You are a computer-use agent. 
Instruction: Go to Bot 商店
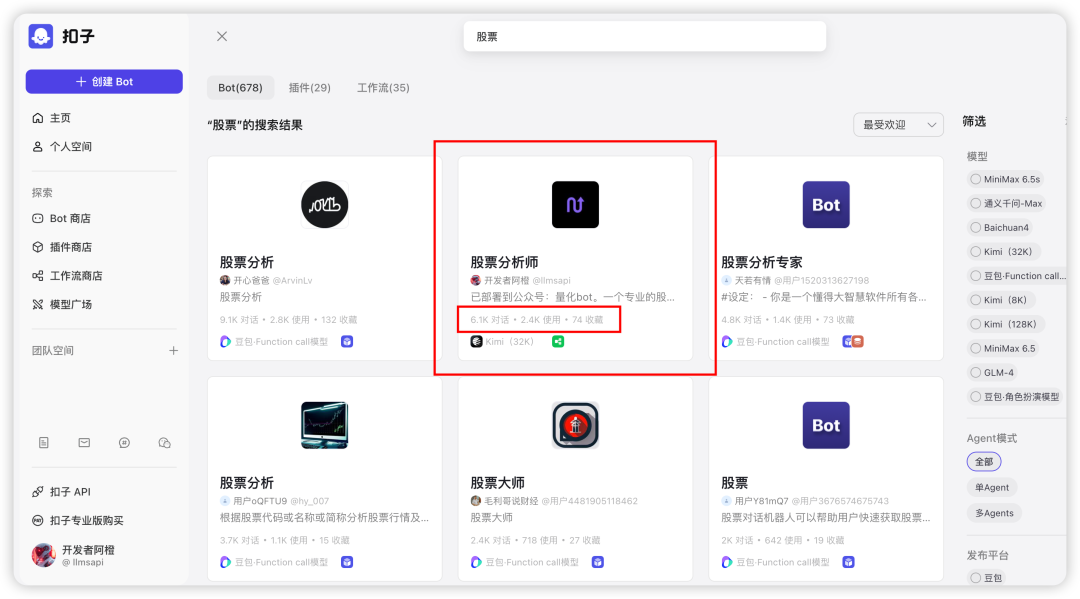tap(61, 218)
